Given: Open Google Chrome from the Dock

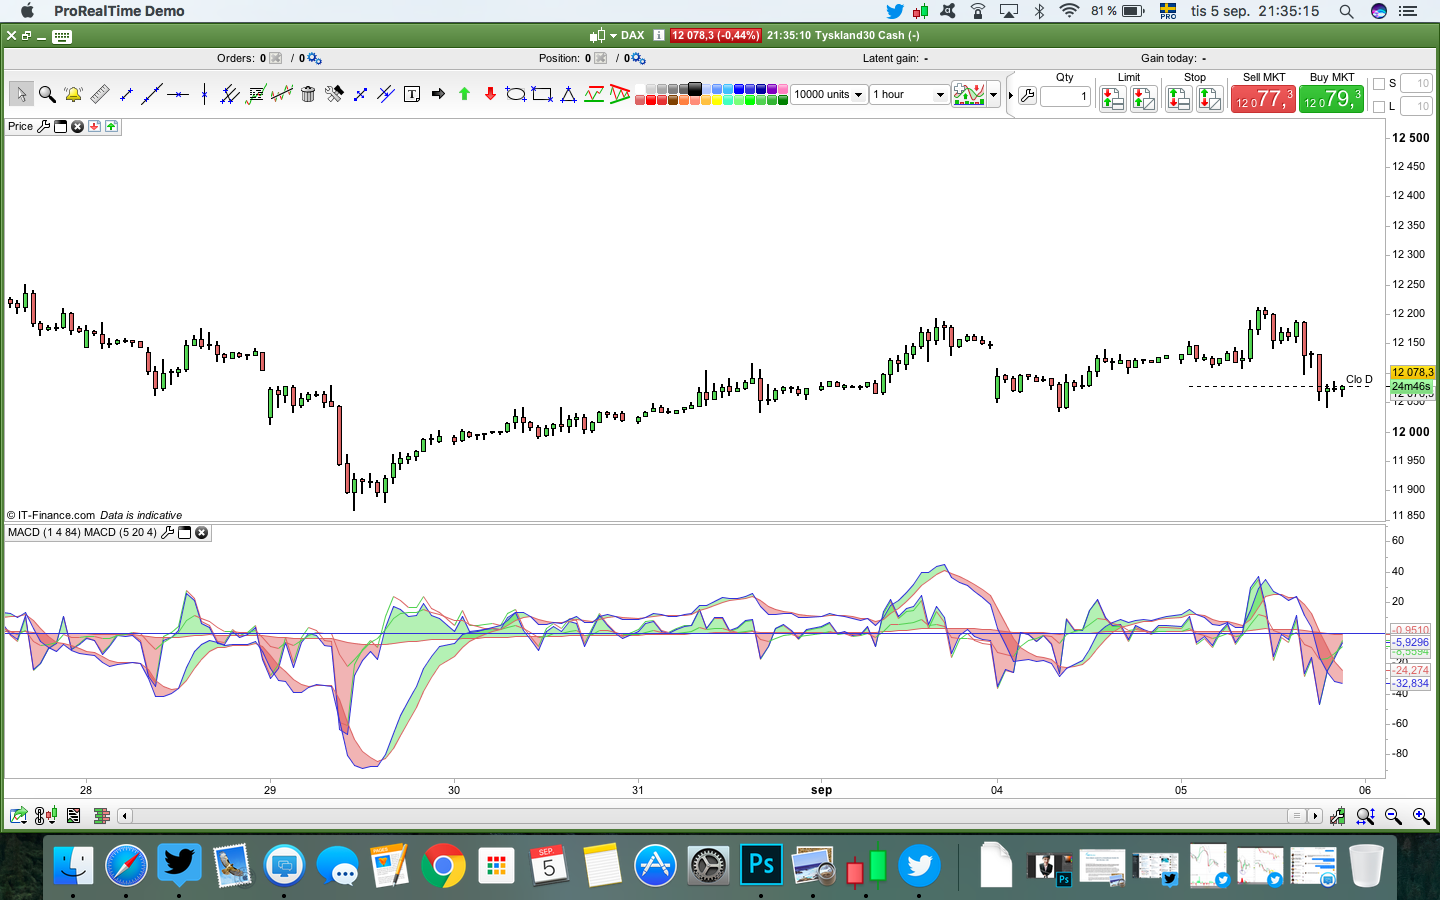Looking at the screenshot, I should 443,865.
